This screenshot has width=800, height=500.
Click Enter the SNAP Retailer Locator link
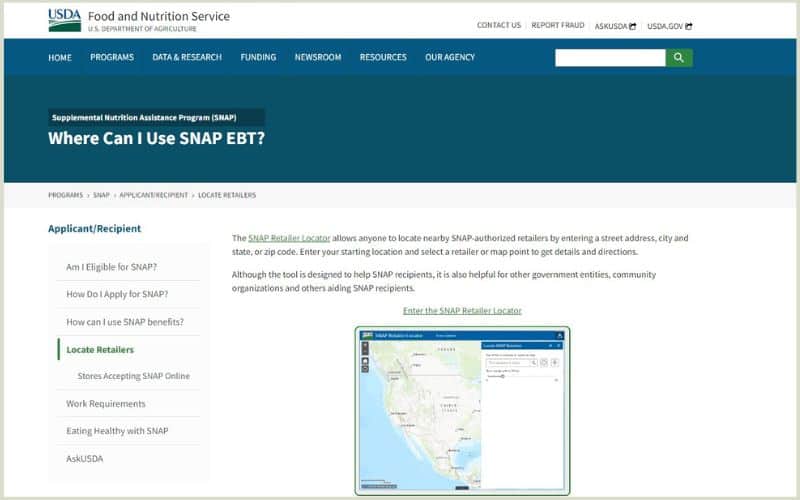point(462,311)
